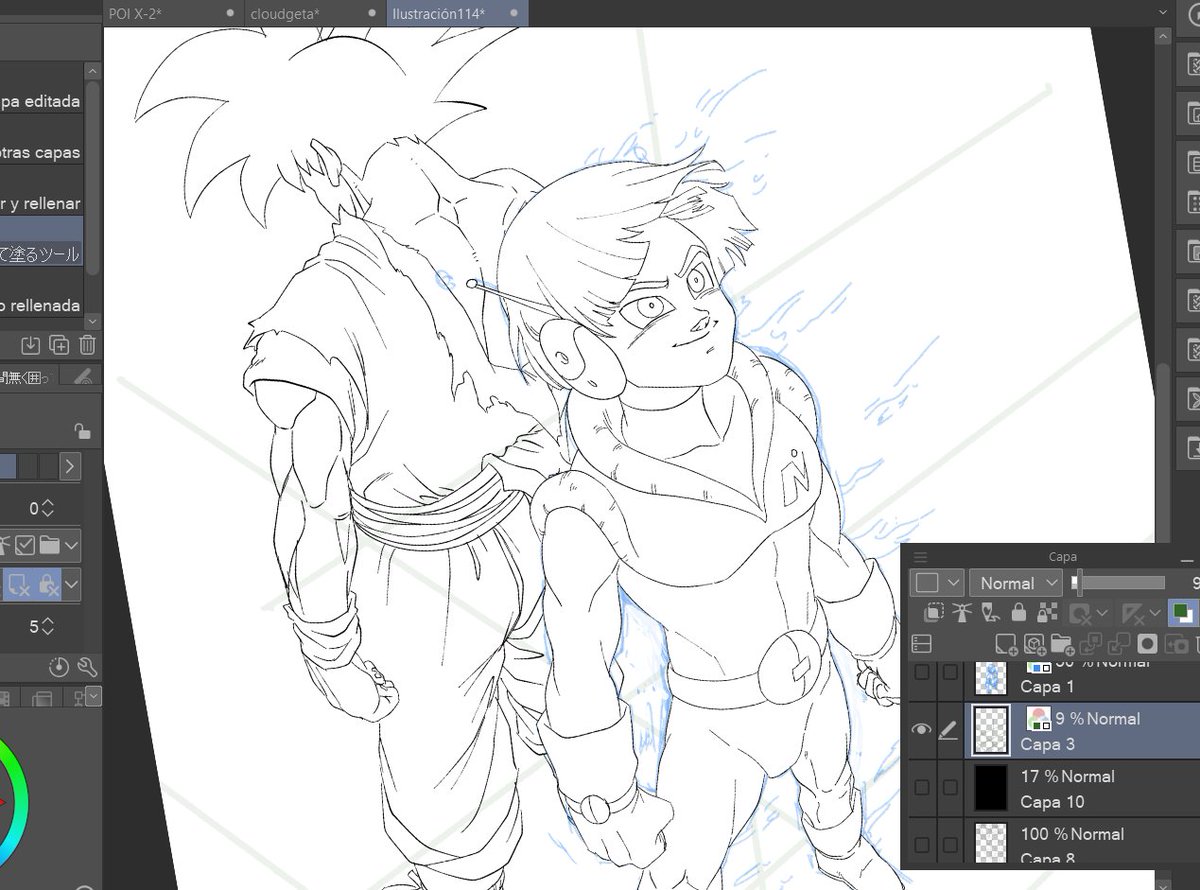Click merge with layer below icon
This screenshot has width=1200, height=890.
click(x=1119, y=645)
